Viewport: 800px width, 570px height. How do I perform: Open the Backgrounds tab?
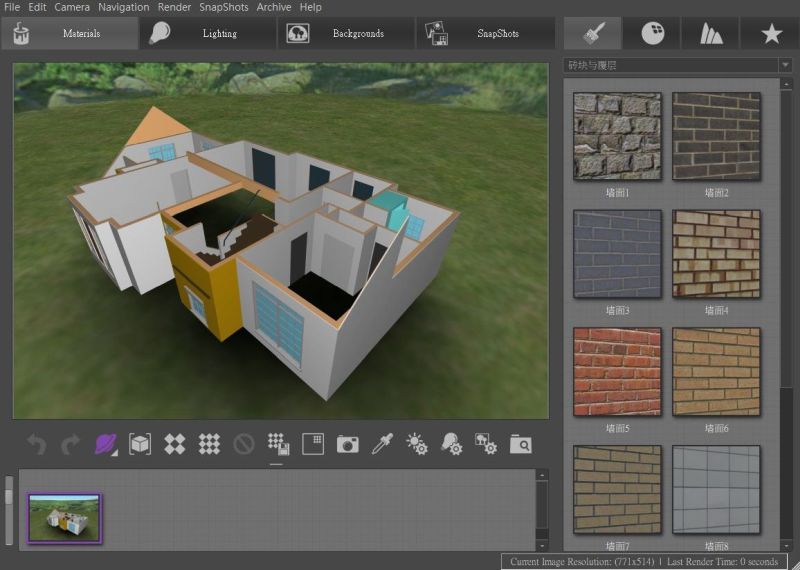[x=347, y=33]
